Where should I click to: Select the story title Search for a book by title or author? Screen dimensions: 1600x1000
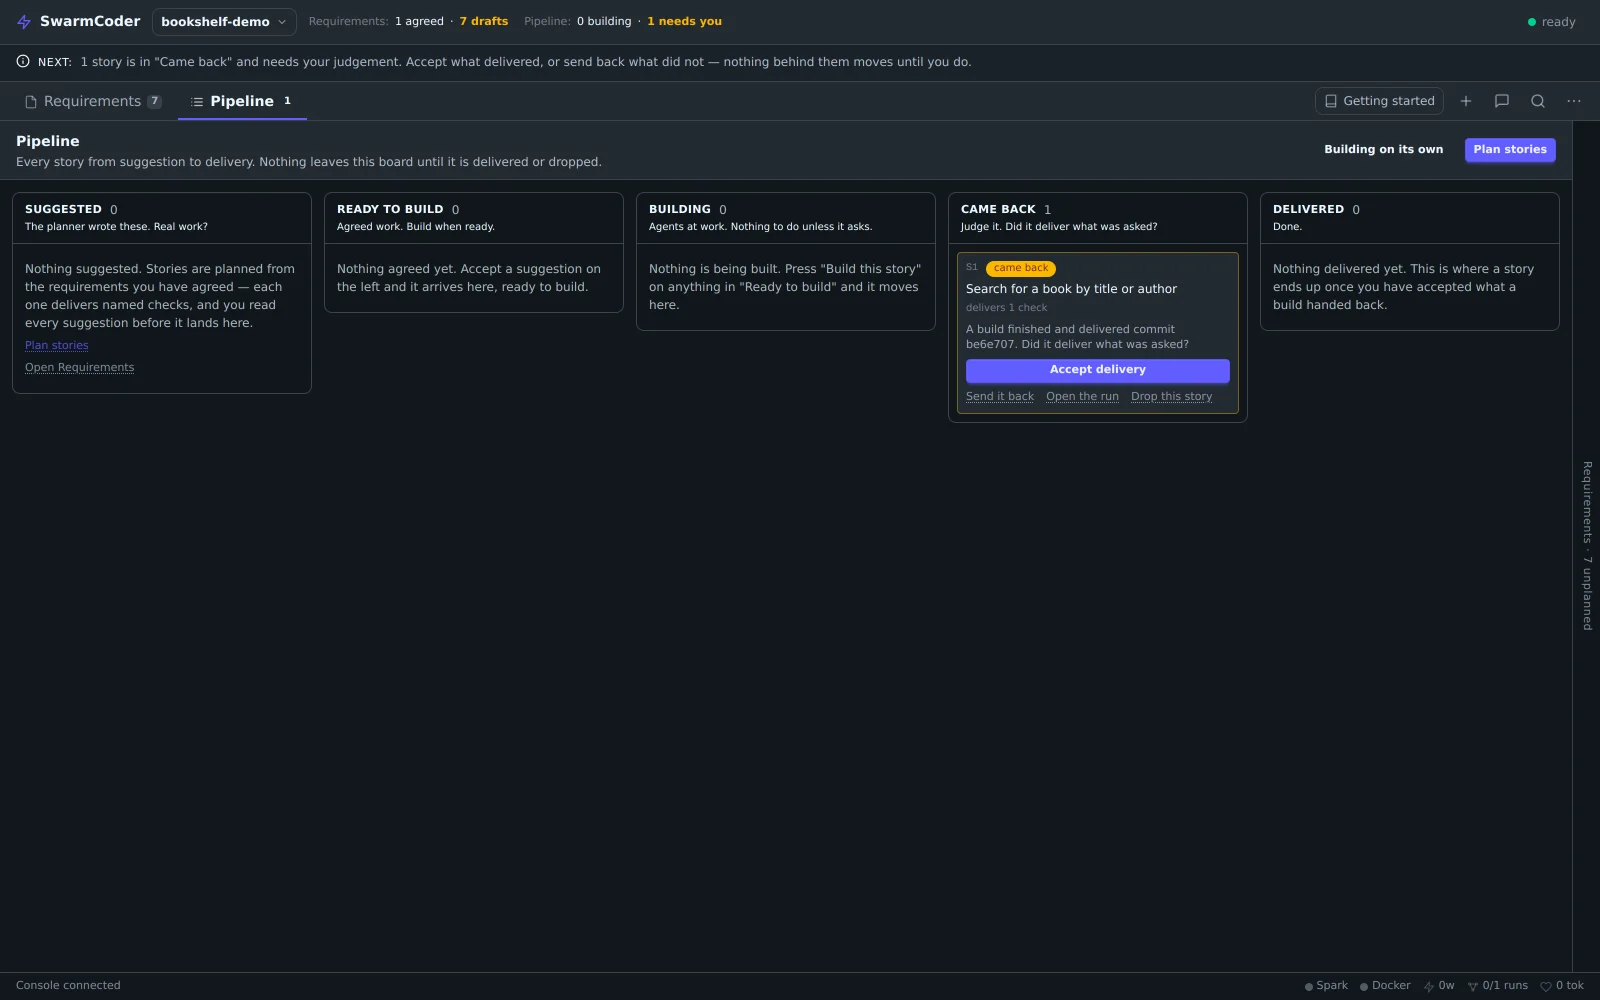(x=1071, y=289)
